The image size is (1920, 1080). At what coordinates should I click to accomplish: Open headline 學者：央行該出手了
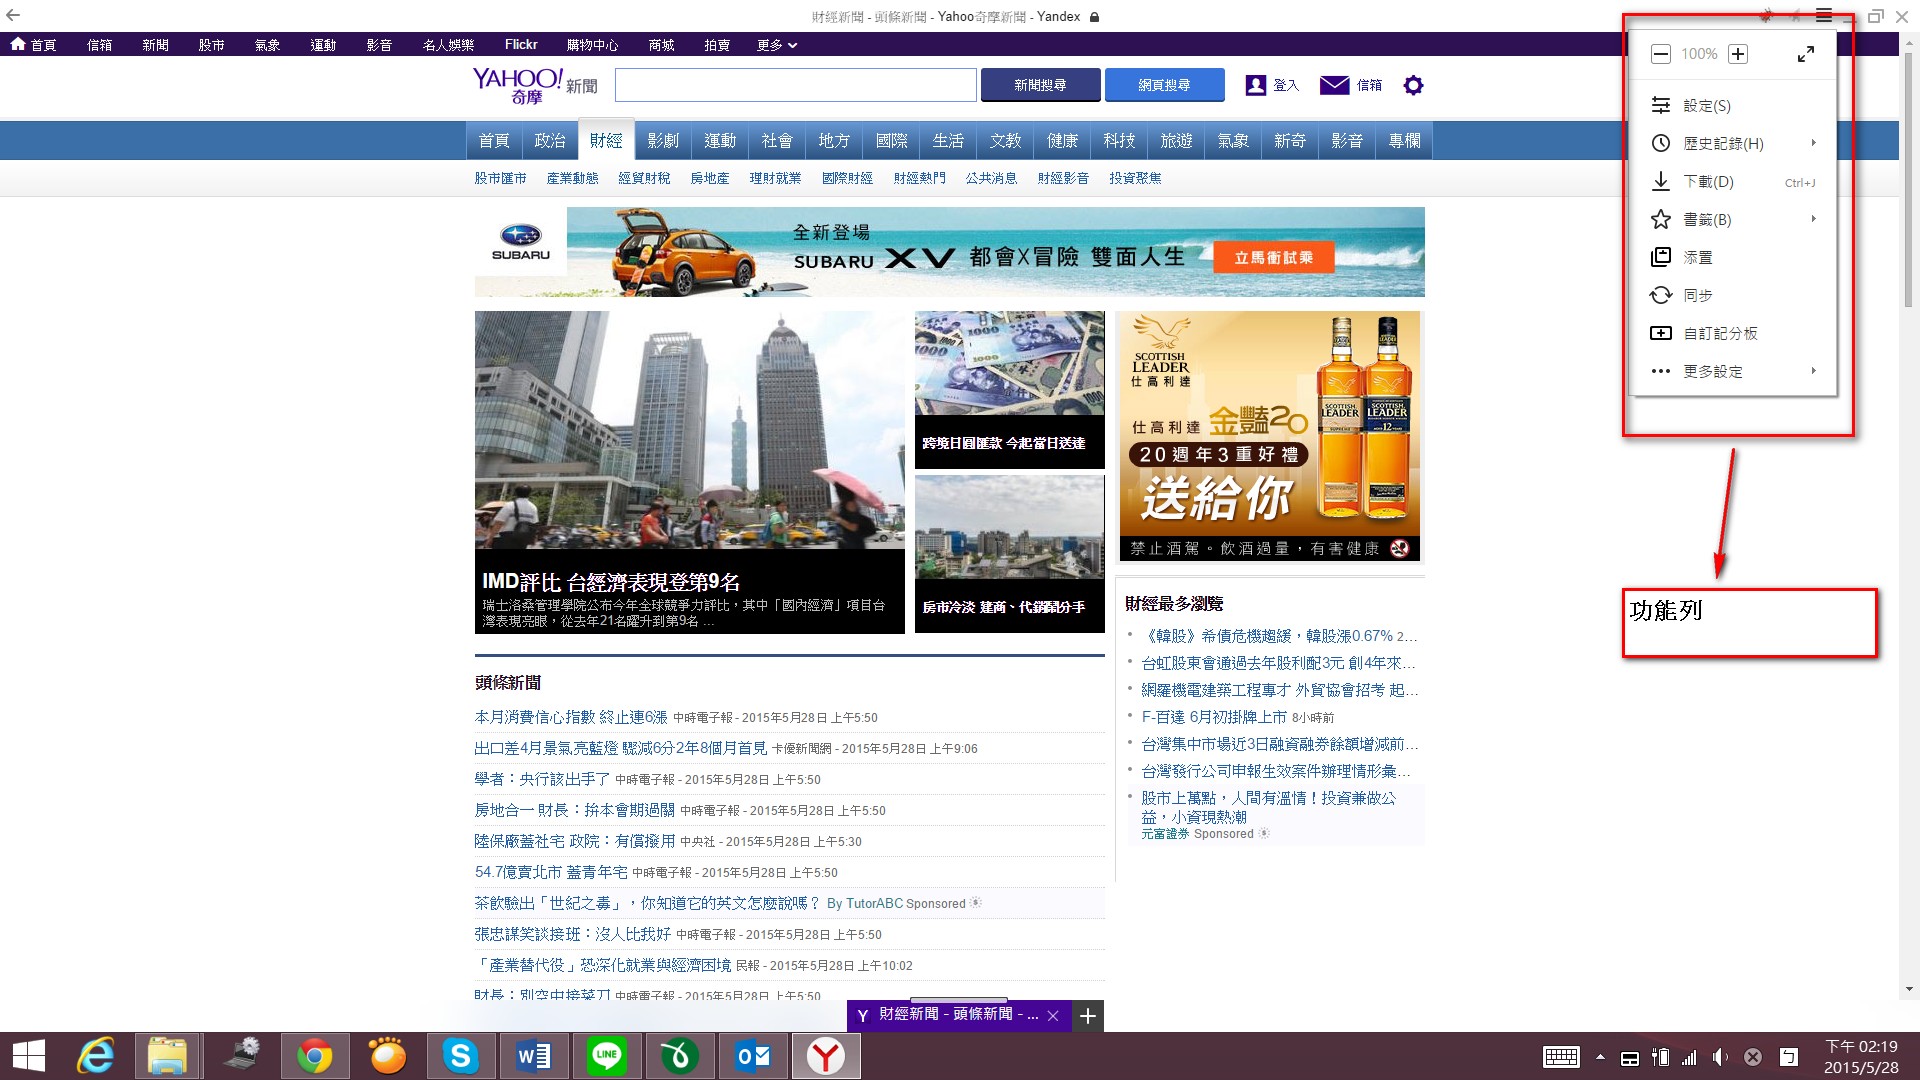pyautogui.click(x=542, y=779)
